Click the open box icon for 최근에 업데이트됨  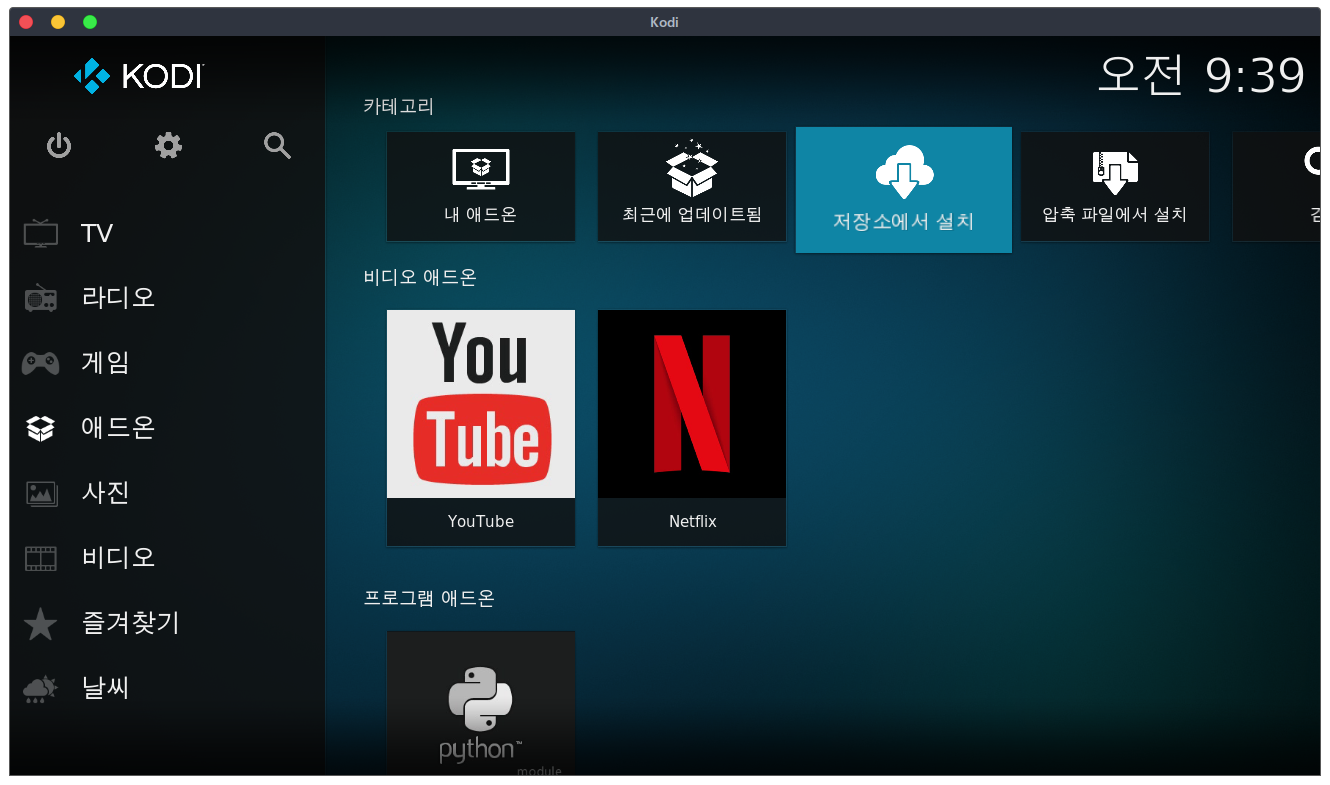click(692, 168)
